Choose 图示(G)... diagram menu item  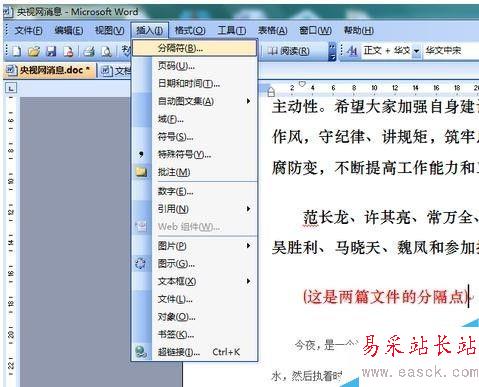pyautogui.click(x=195, y=264)
